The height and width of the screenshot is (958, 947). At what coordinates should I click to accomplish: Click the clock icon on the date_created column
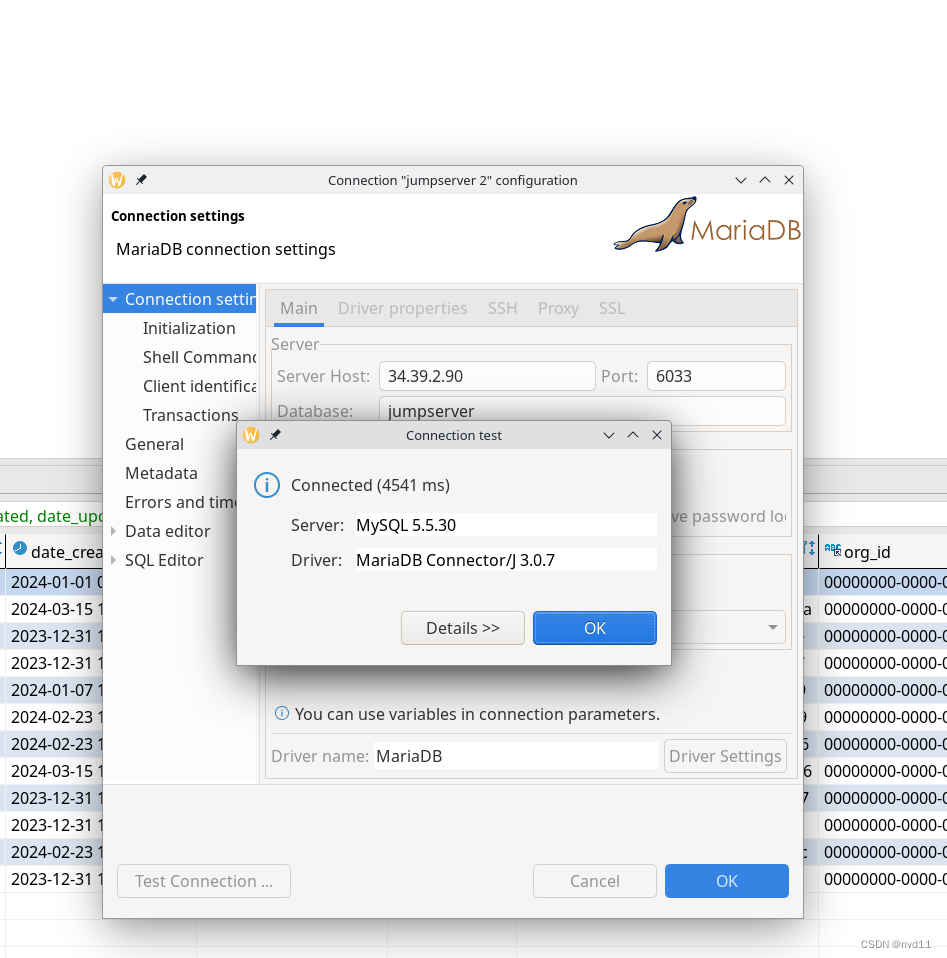pyautogui.click(x=20, y=548)
